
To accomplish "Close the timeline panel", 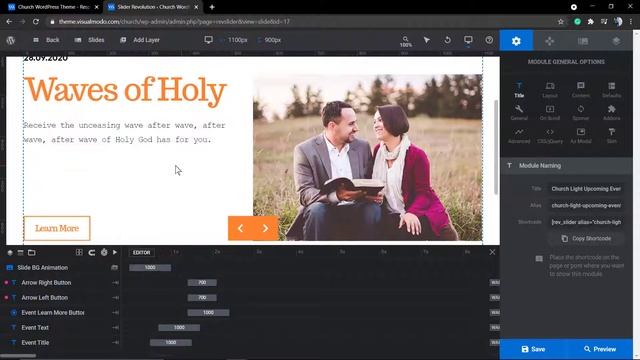I will click(492, 252).
